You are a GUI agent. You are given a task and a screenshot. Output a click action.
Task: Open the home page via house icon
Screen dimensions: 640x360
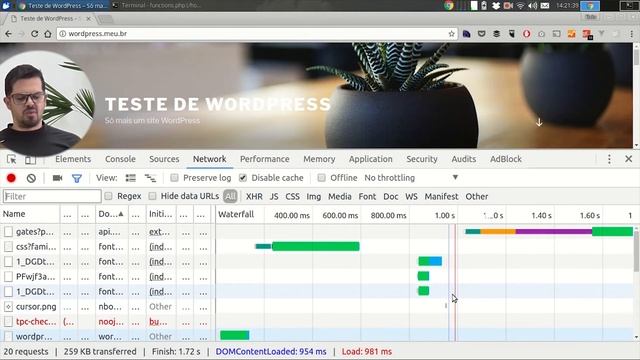click(48, 34)
